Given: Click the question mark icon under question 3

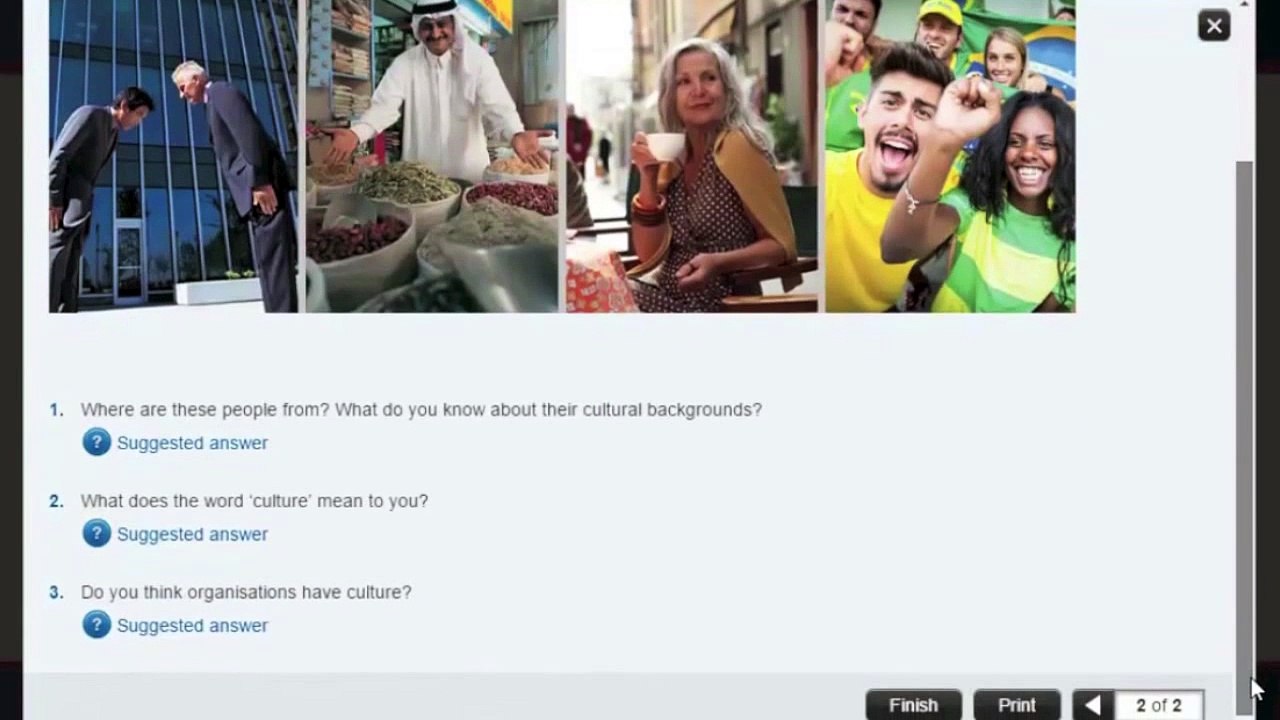Looking at the screenshot, I should click(97, 625).
